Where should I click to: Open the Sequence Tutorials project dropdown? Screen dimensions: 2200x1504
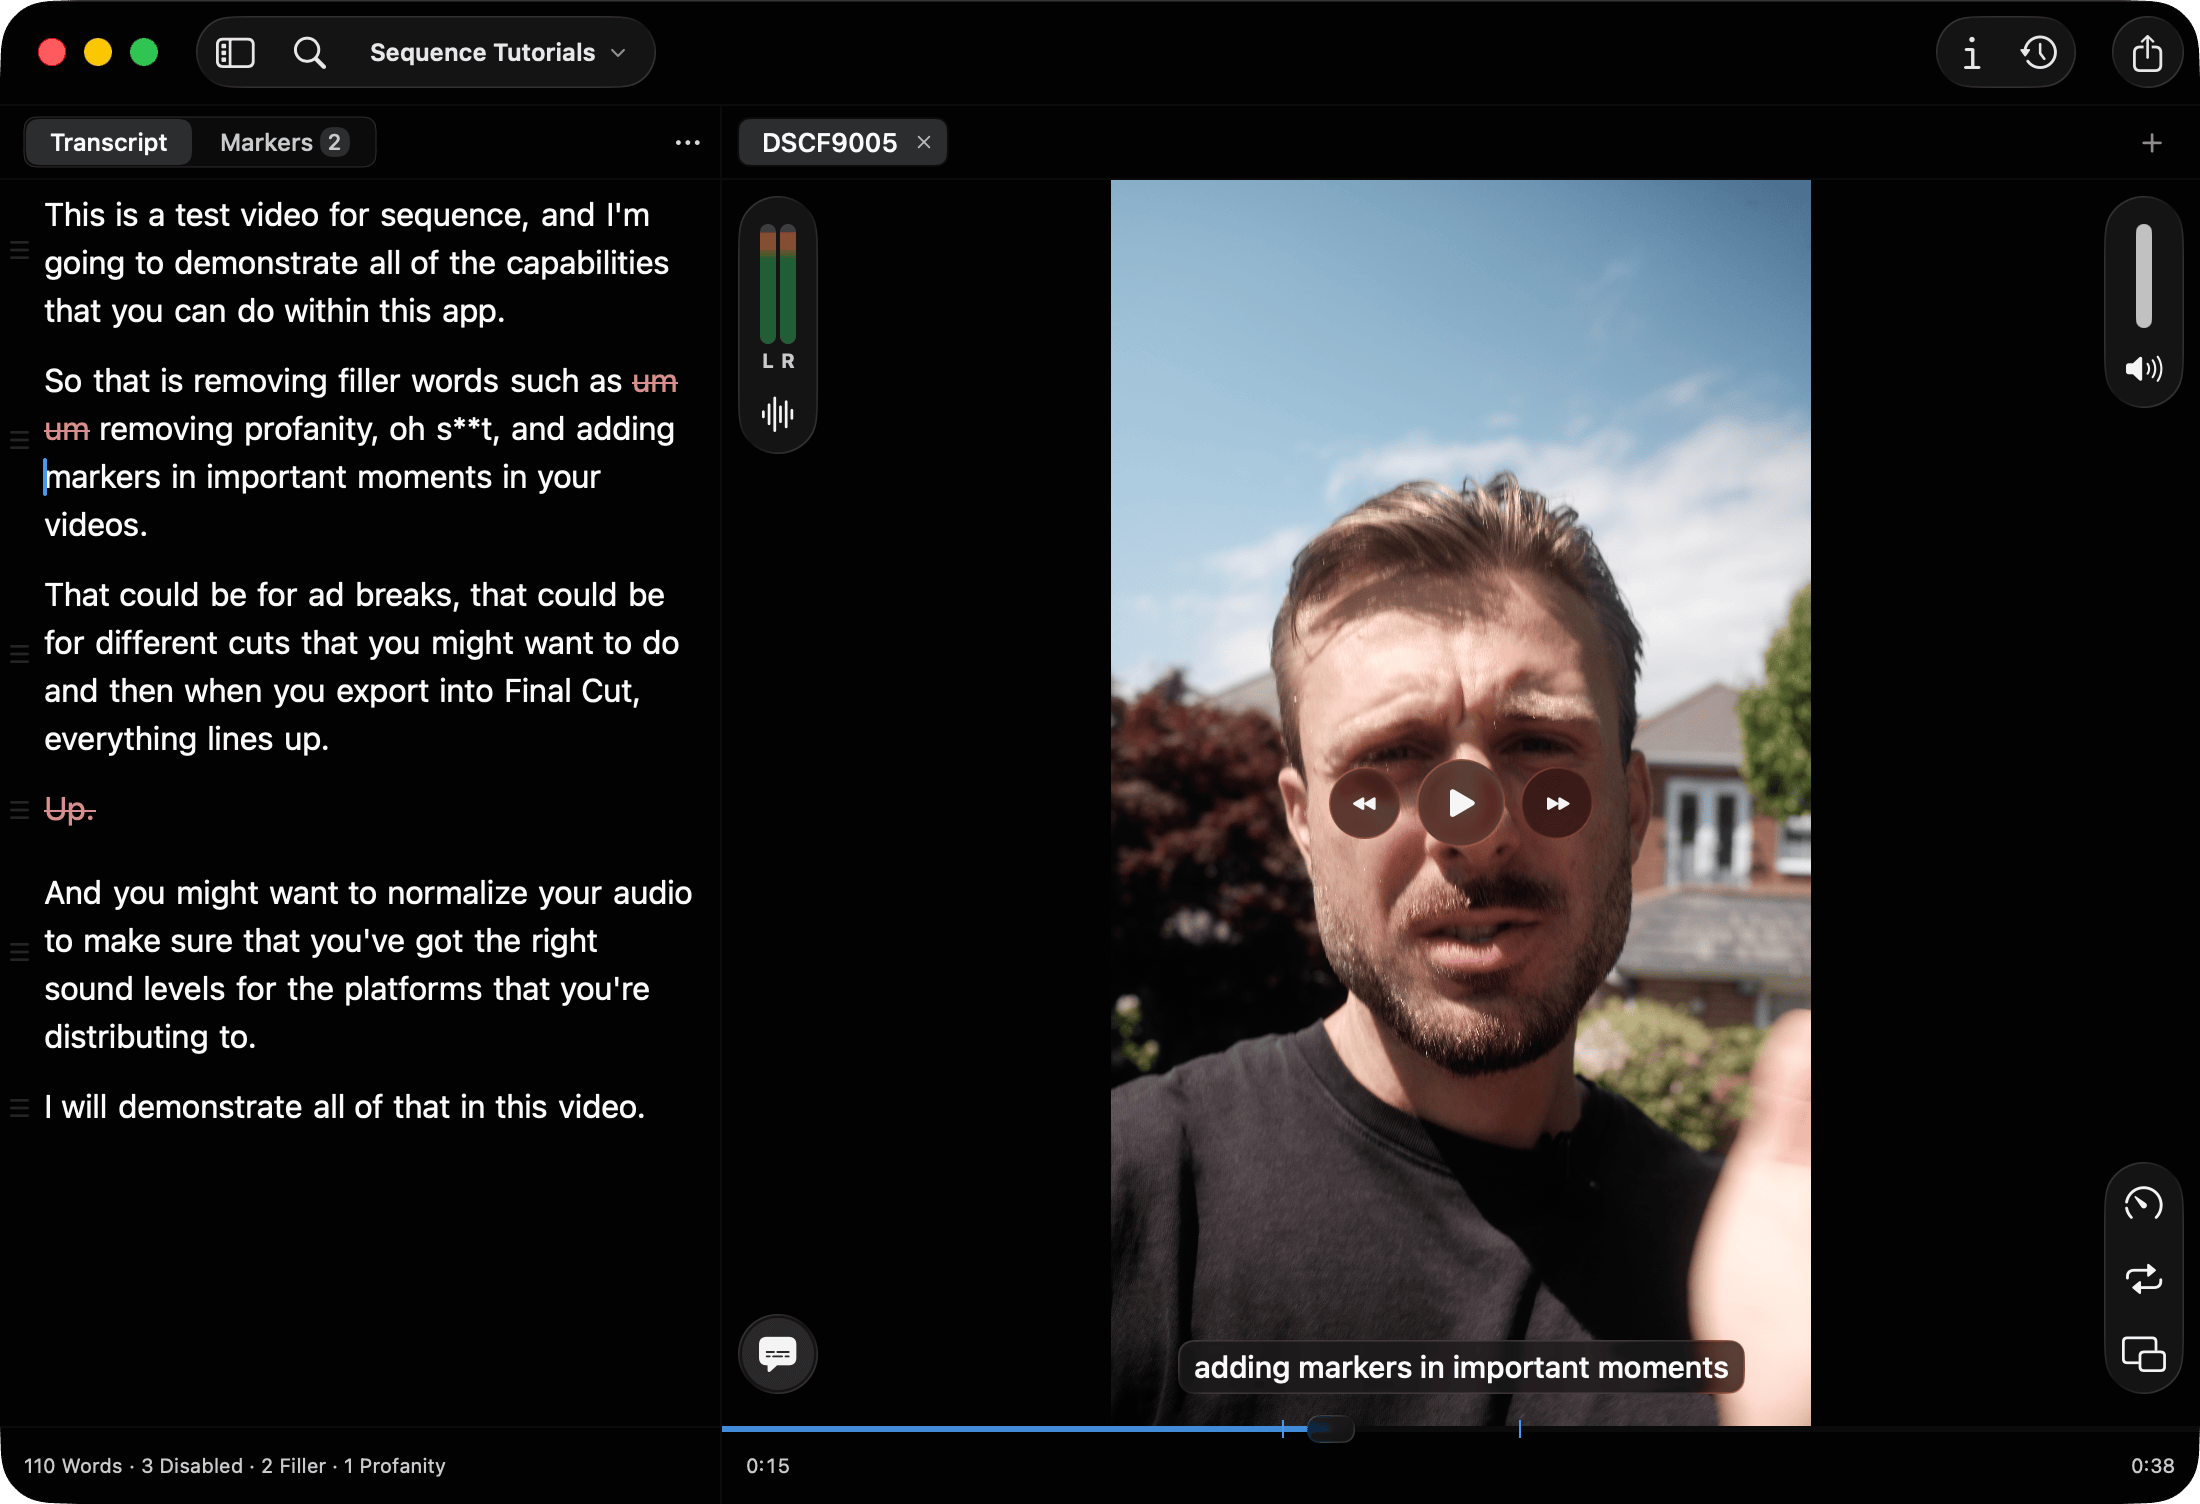(498, 53)
